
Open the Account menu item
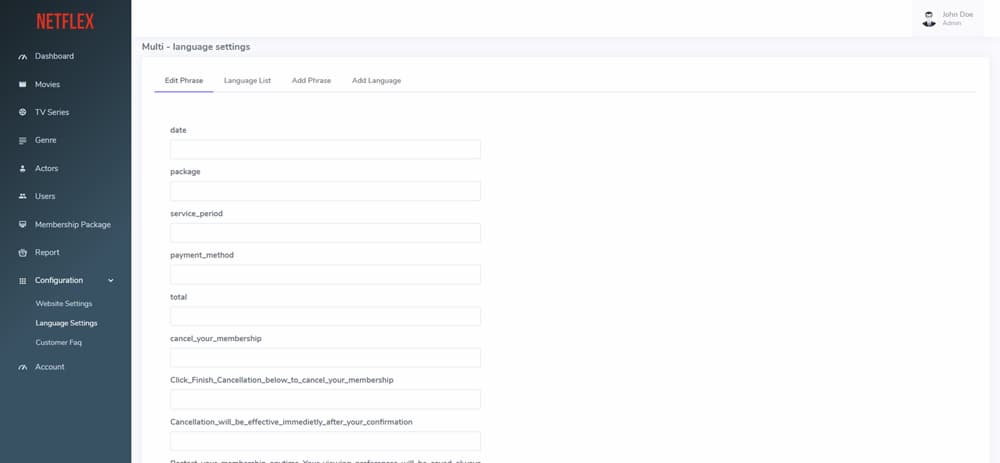coord(50,367)
